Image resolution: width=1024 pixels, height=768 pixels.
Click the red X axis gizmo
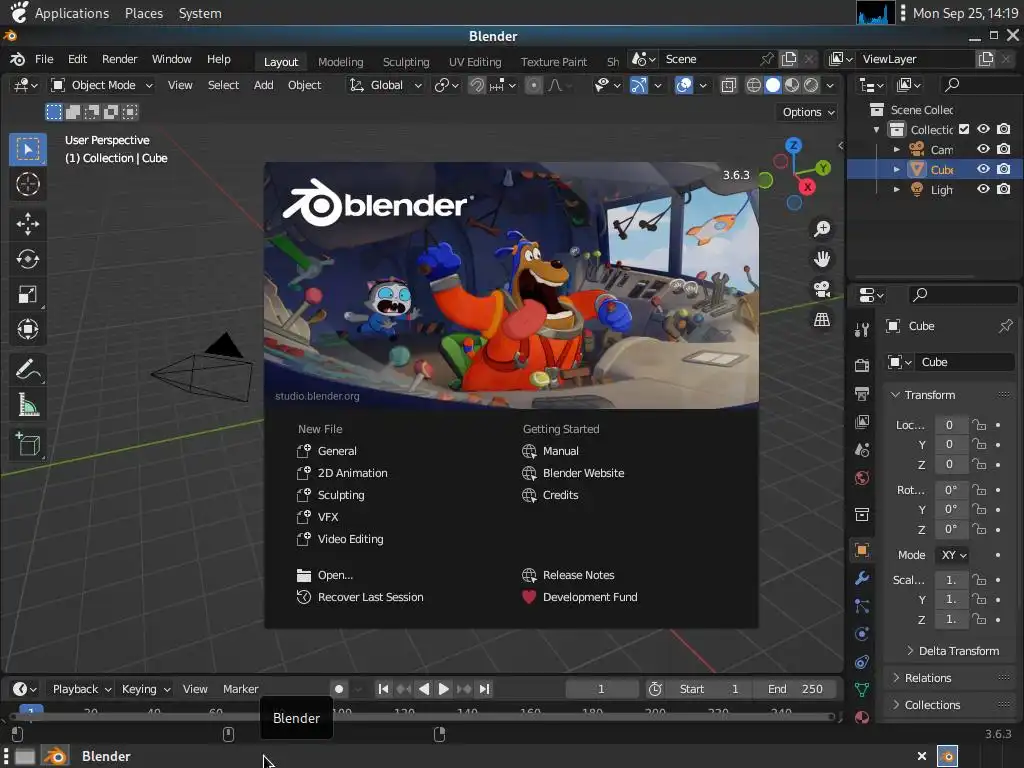(808, 187)
